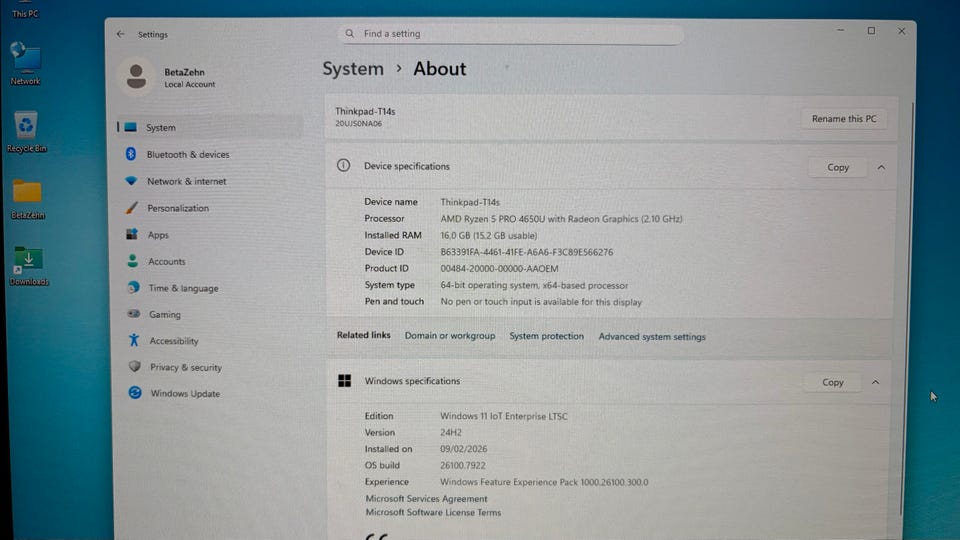Click Edition Windows 11 IoT Enterprise LTSC
This screenshot has width=960, height=540.
tap(504, 416)
